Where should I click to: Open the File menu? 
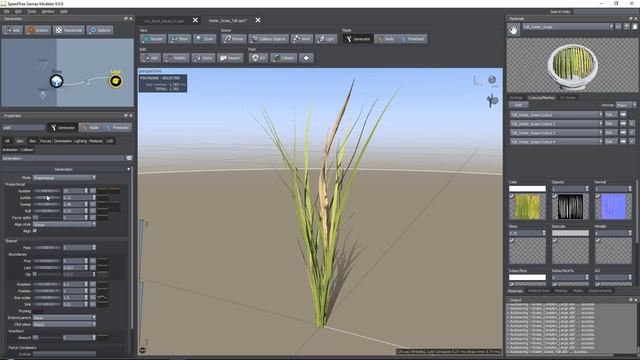click(x=7, y=11)
